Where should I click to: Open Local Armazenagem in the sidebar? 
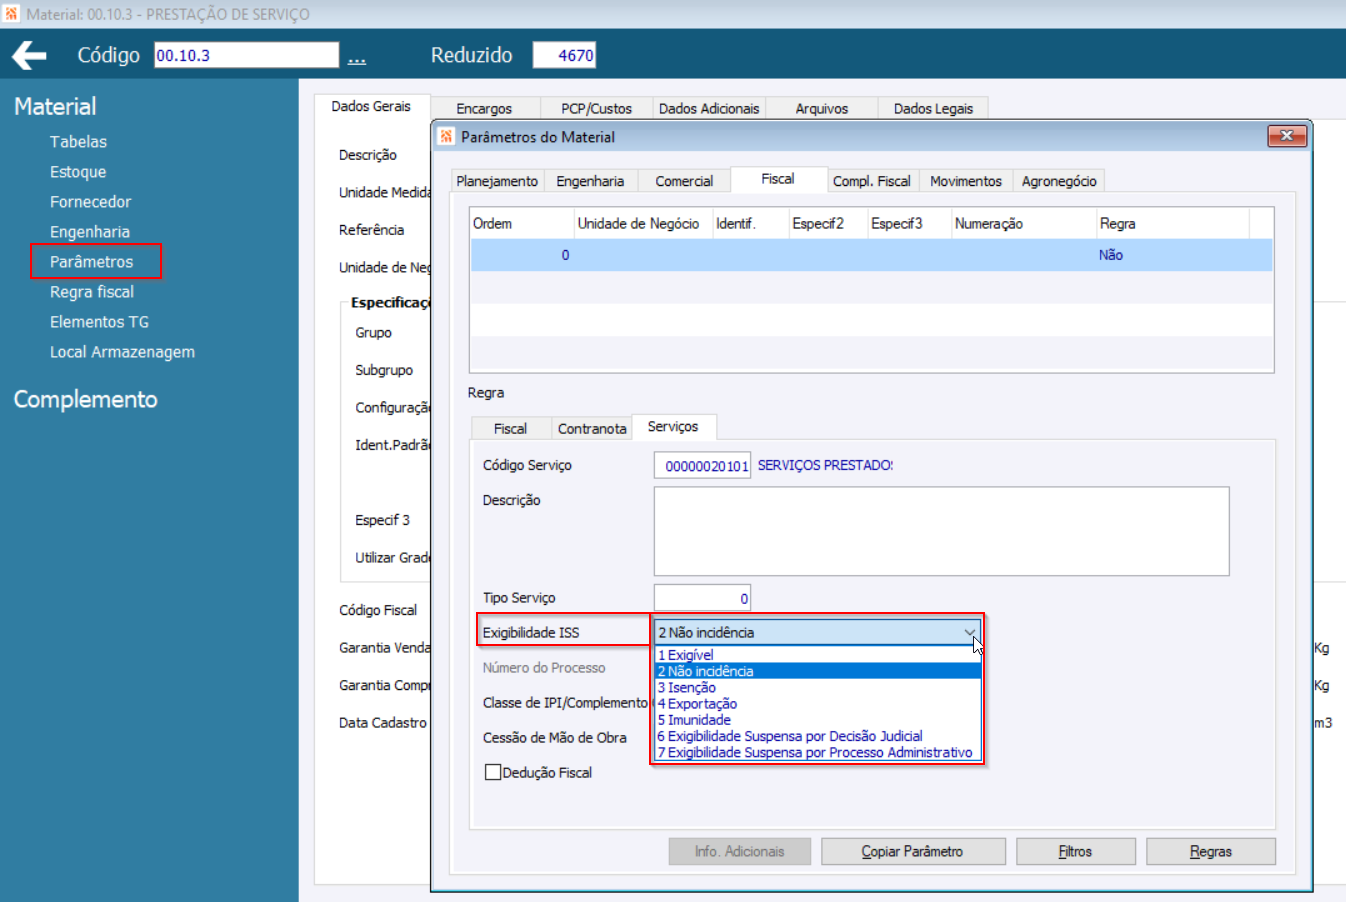pyautogui.click(x=122, y=352)
